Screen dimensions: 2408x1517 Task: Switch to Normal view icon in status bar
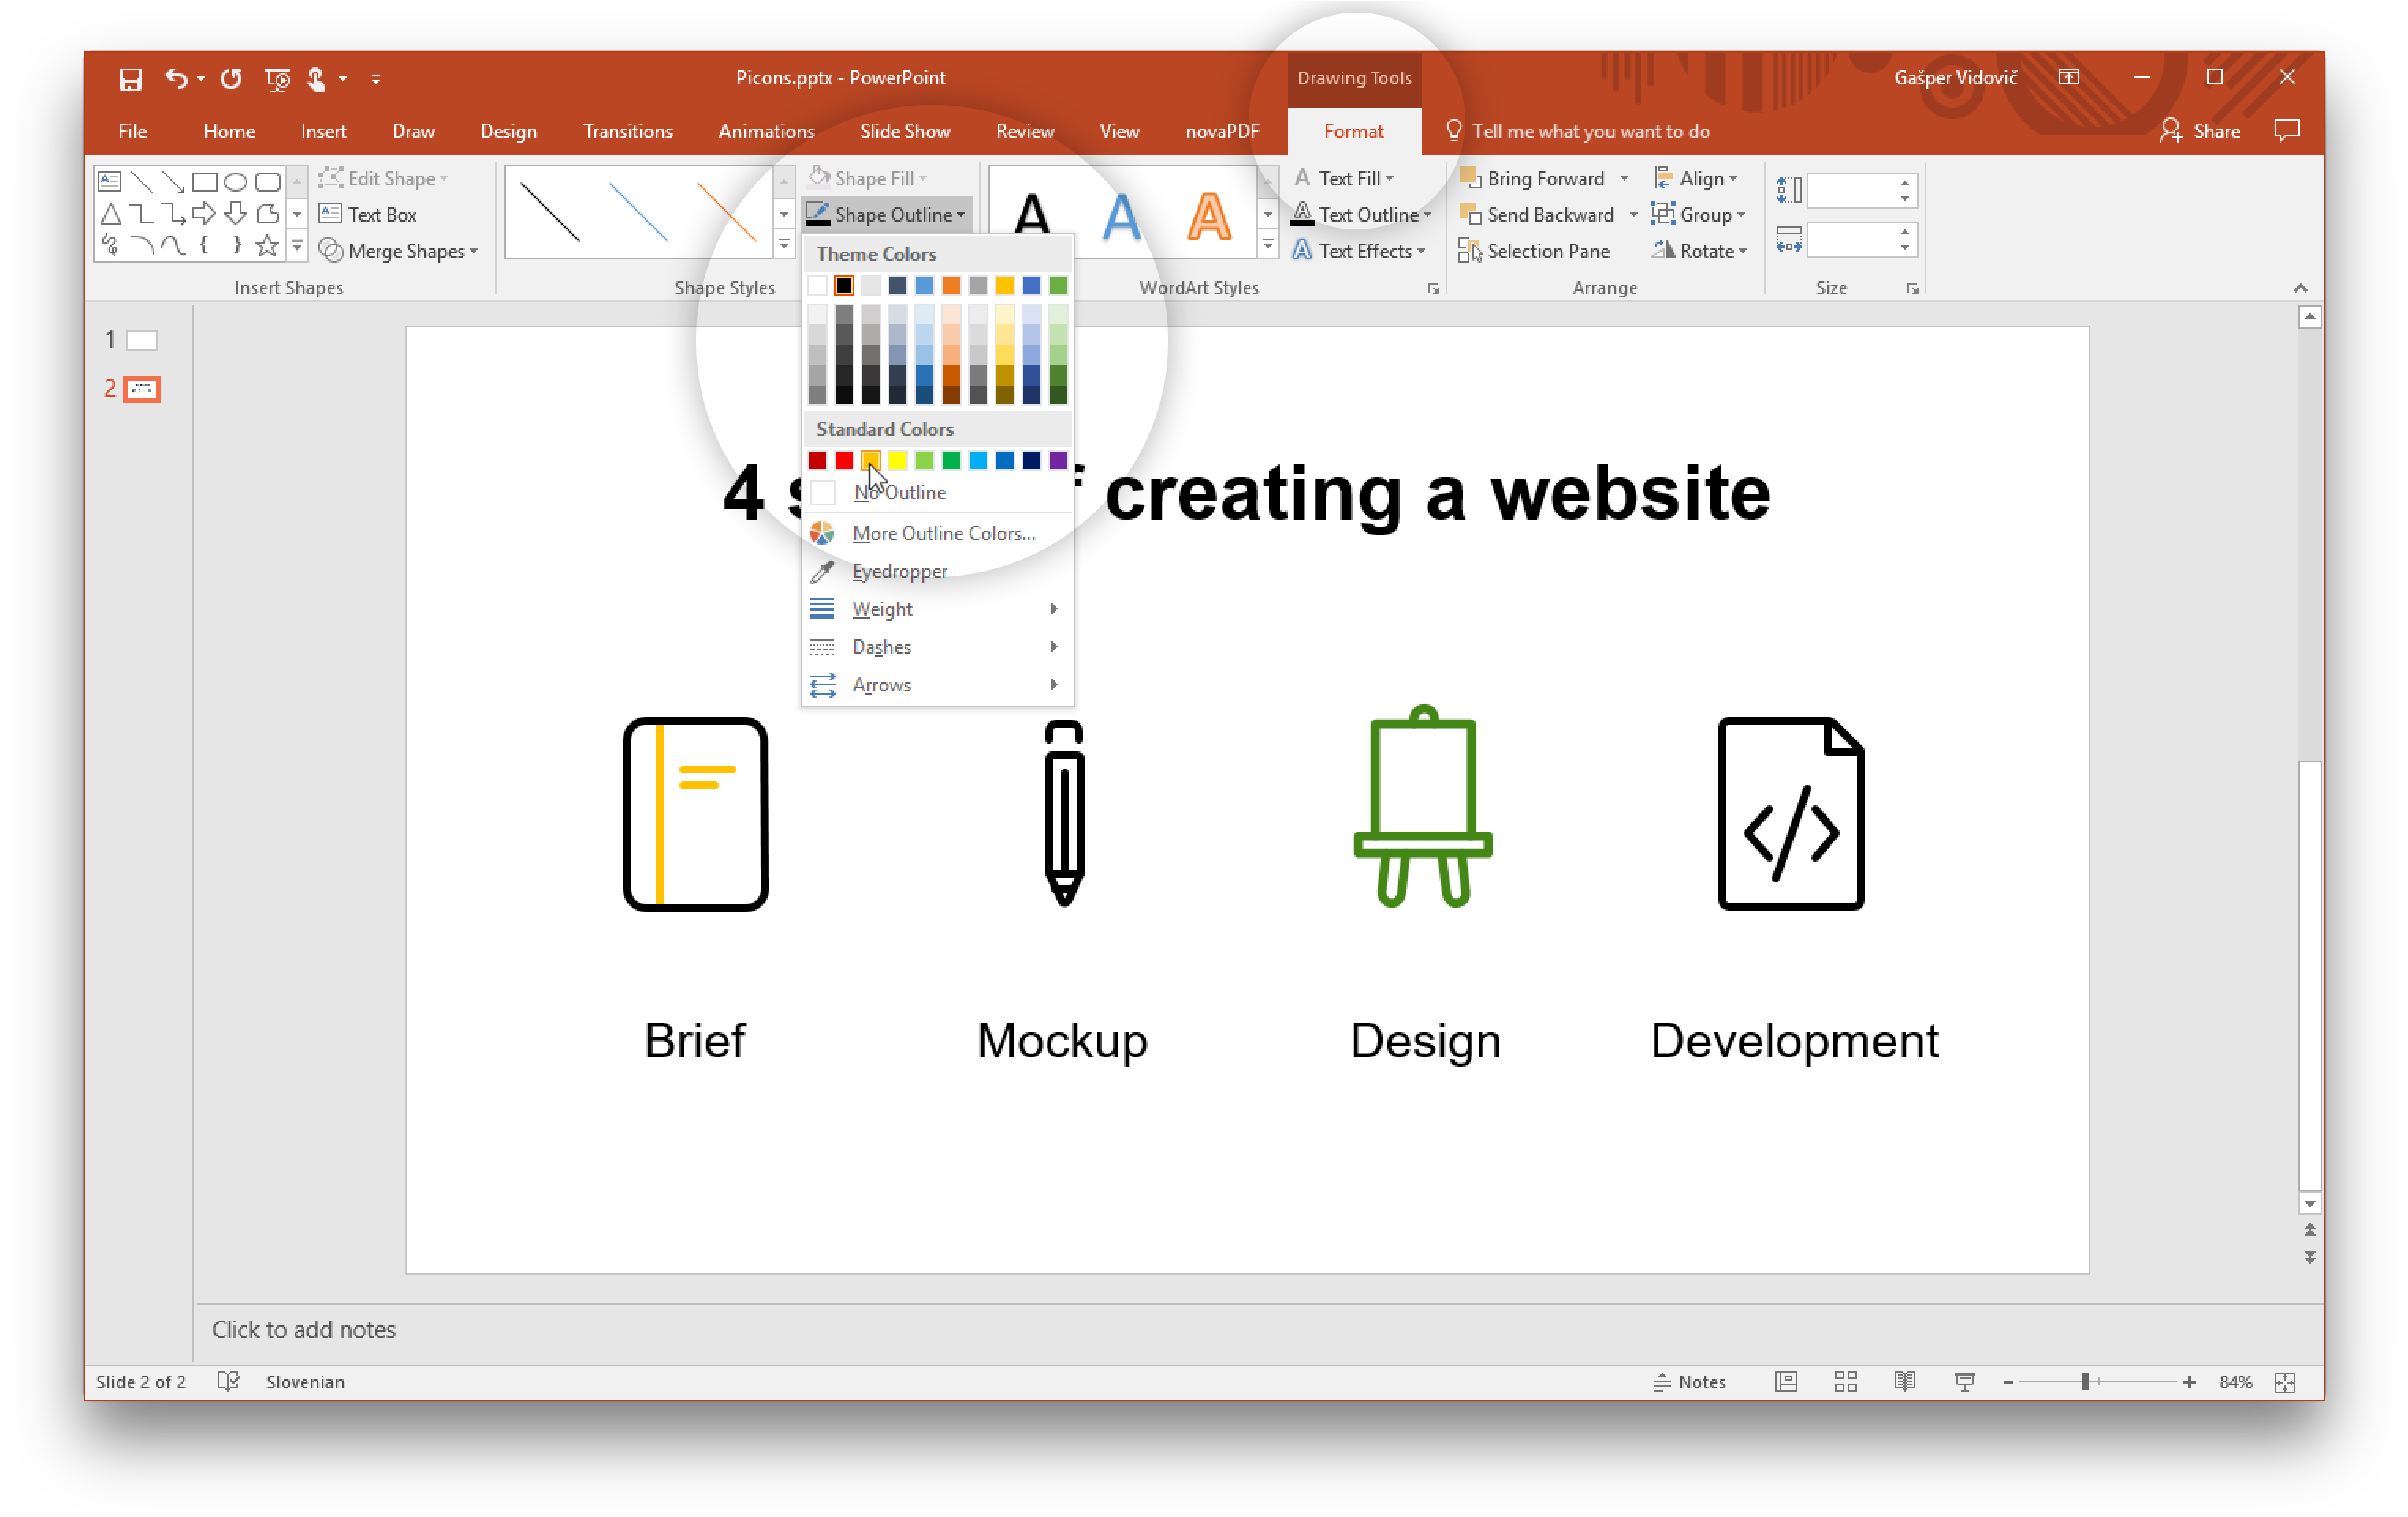point(1786,1381)
